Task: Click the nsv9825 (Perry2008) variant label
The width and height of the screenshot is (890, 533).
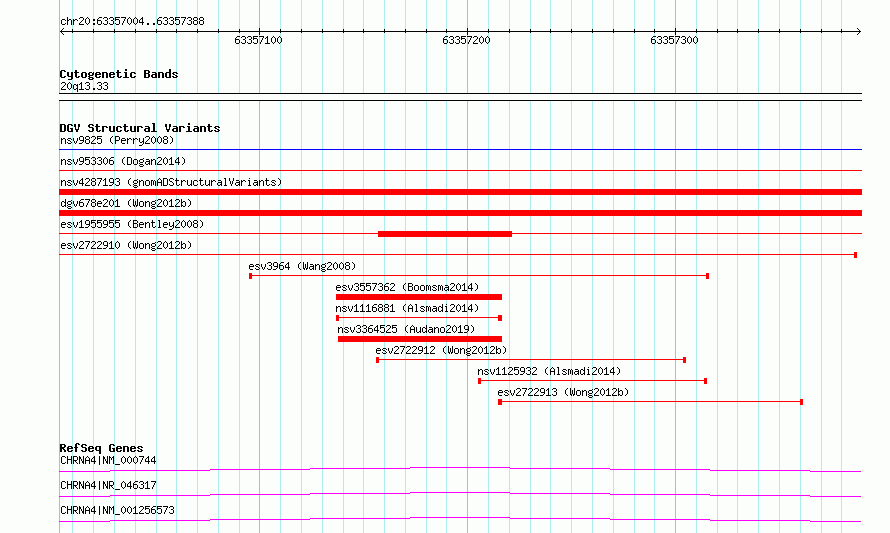Action: 117,140
